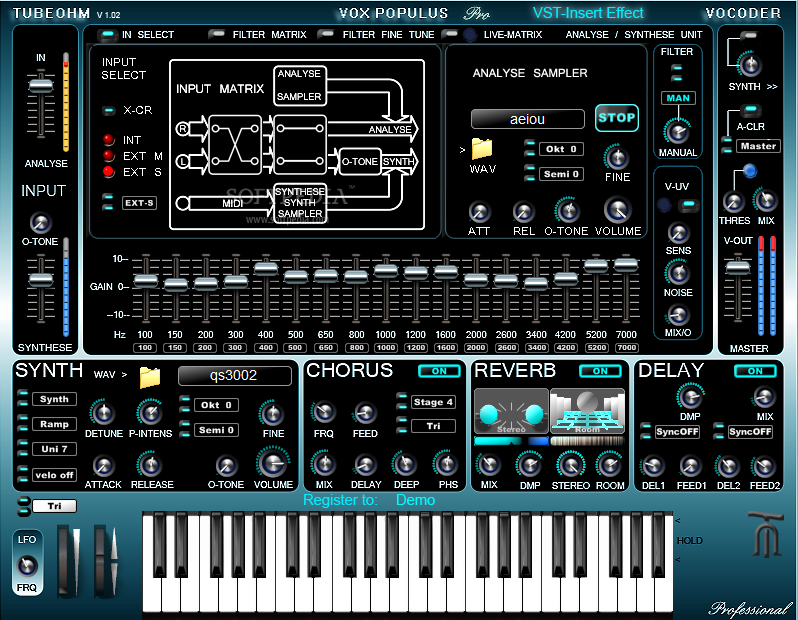Click the 1000 Hz band value box
Image resolution: width=798 pixels, height=620 pixels.
(x=385, y=348)
